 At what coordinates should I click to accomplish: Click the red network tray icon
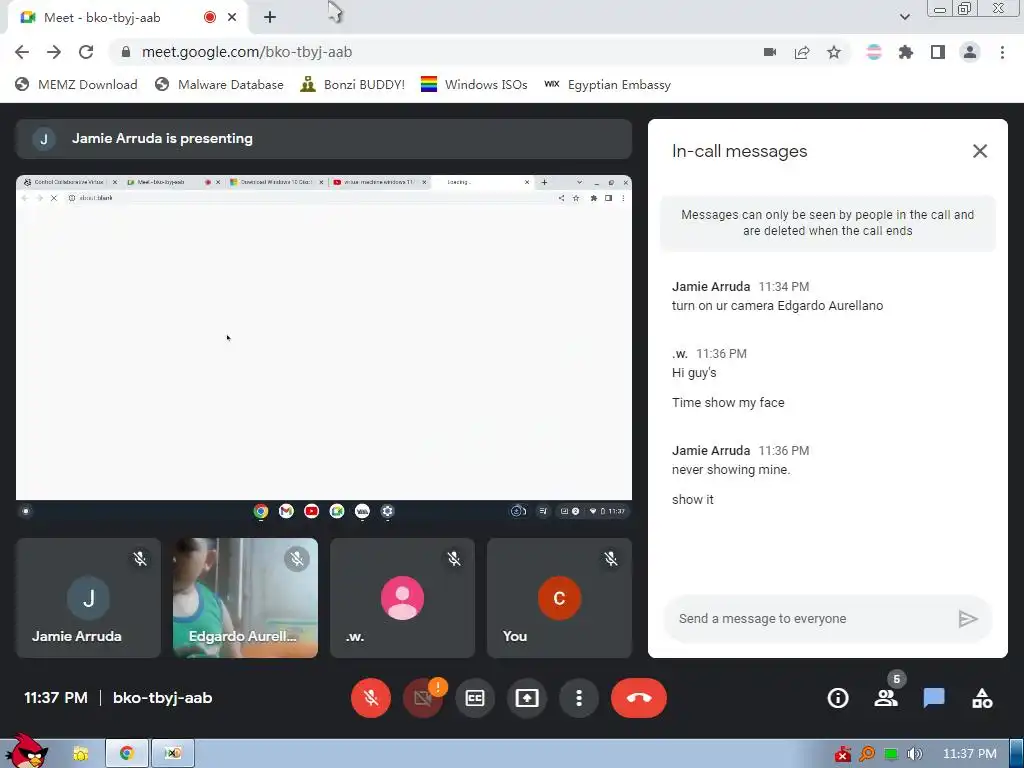(842, 754)
